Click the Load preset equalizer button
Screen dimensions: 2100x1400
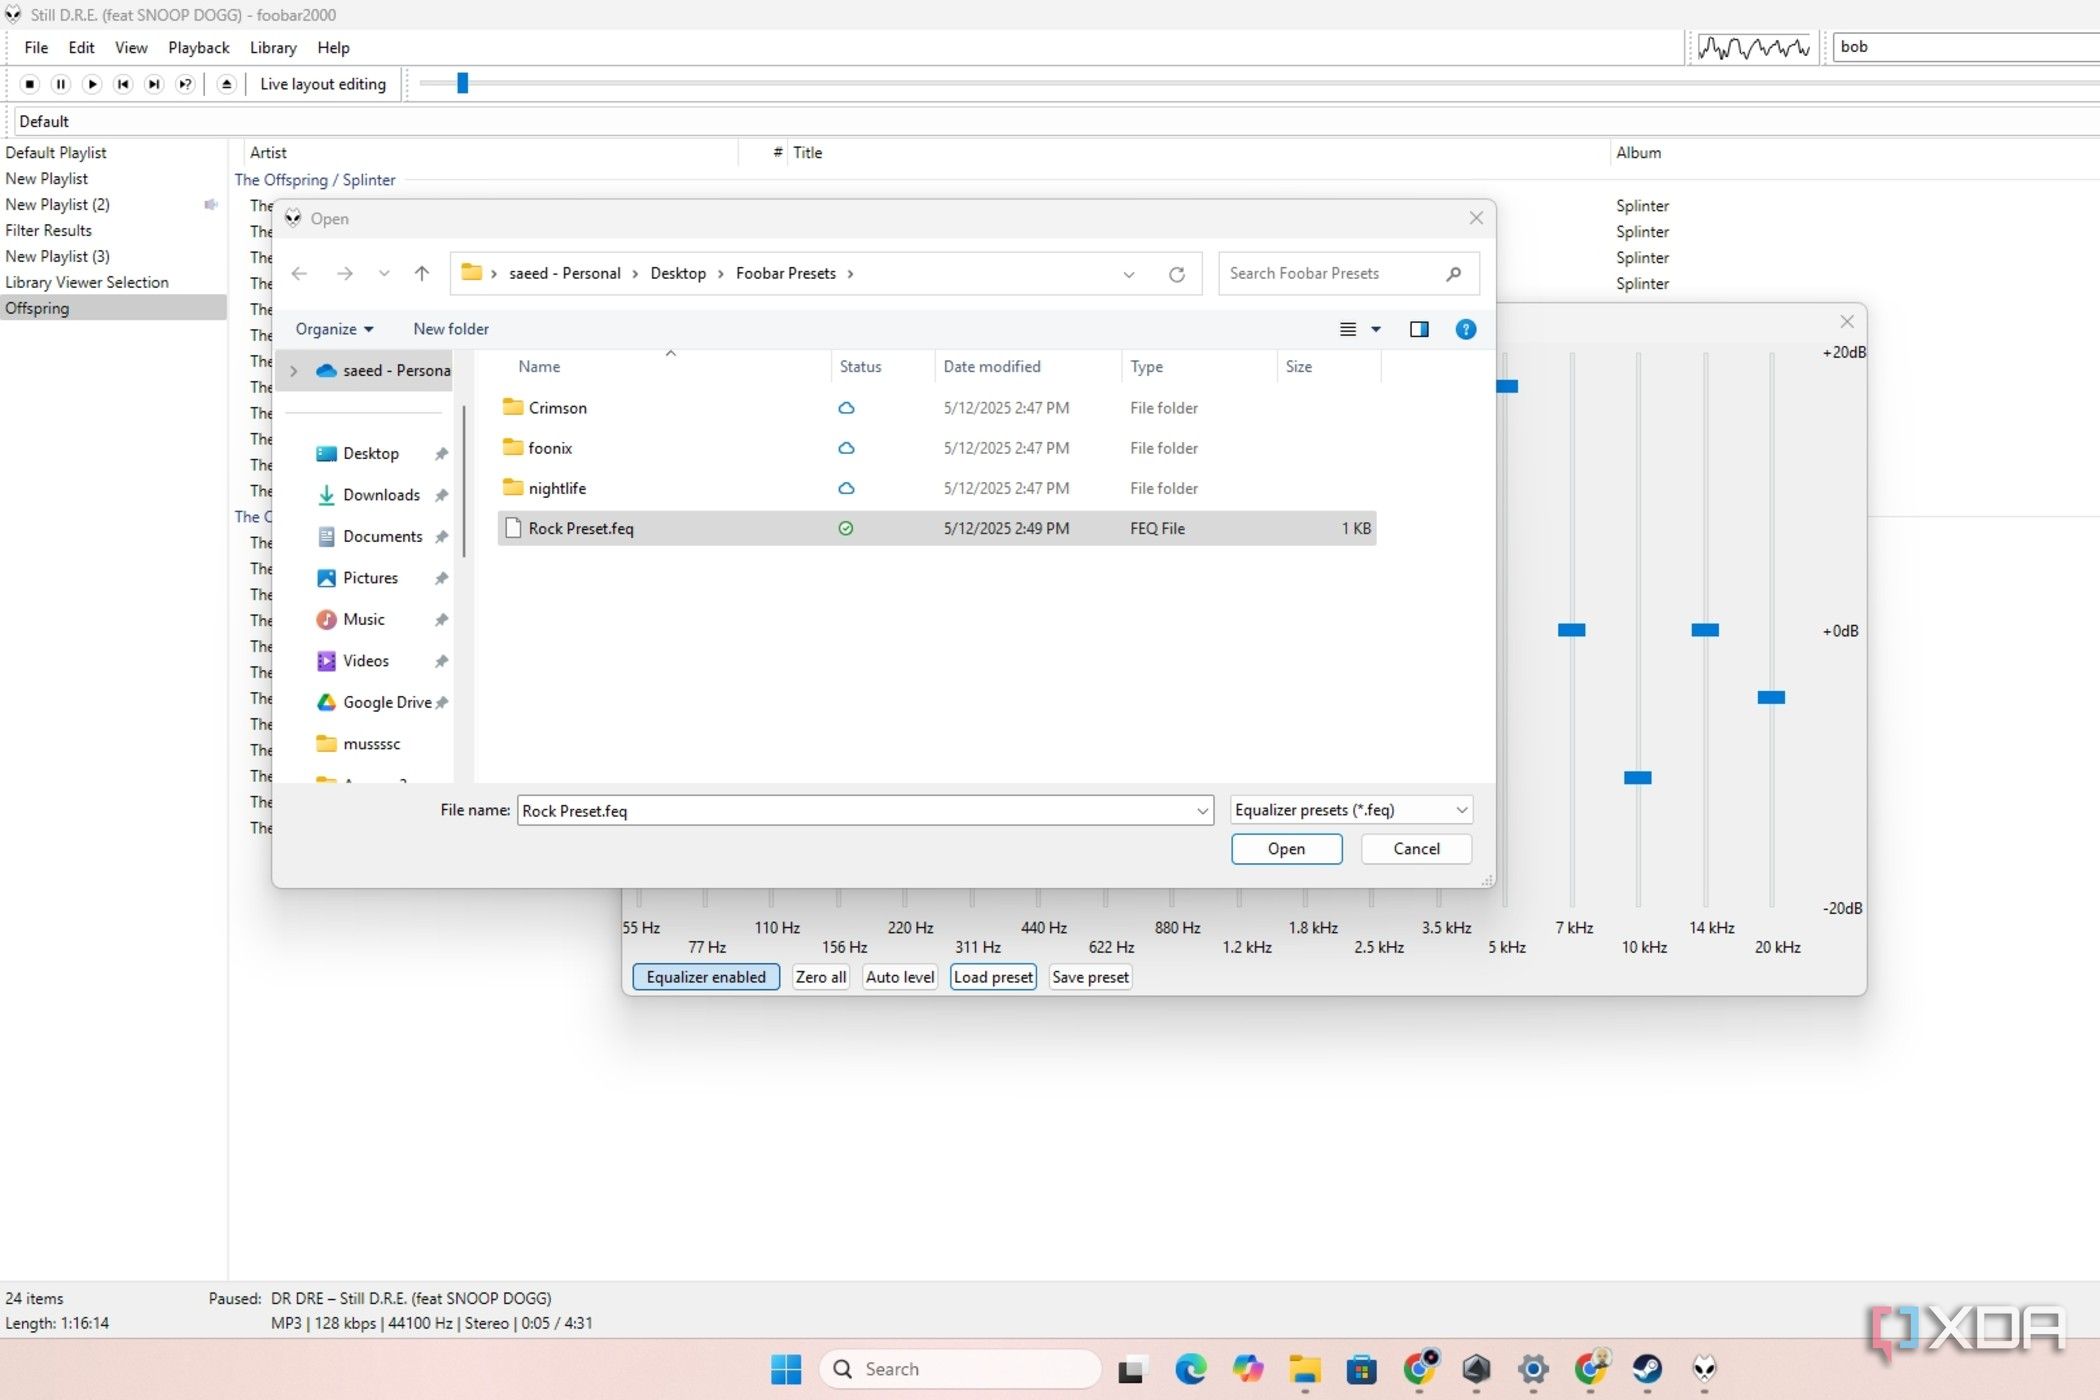(993, 977)
